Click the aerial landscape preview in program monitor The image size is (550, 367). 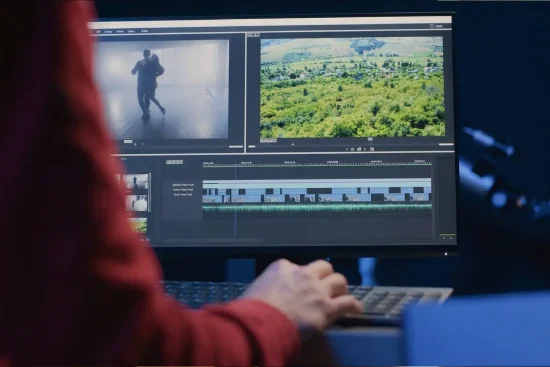coord(352,87)
